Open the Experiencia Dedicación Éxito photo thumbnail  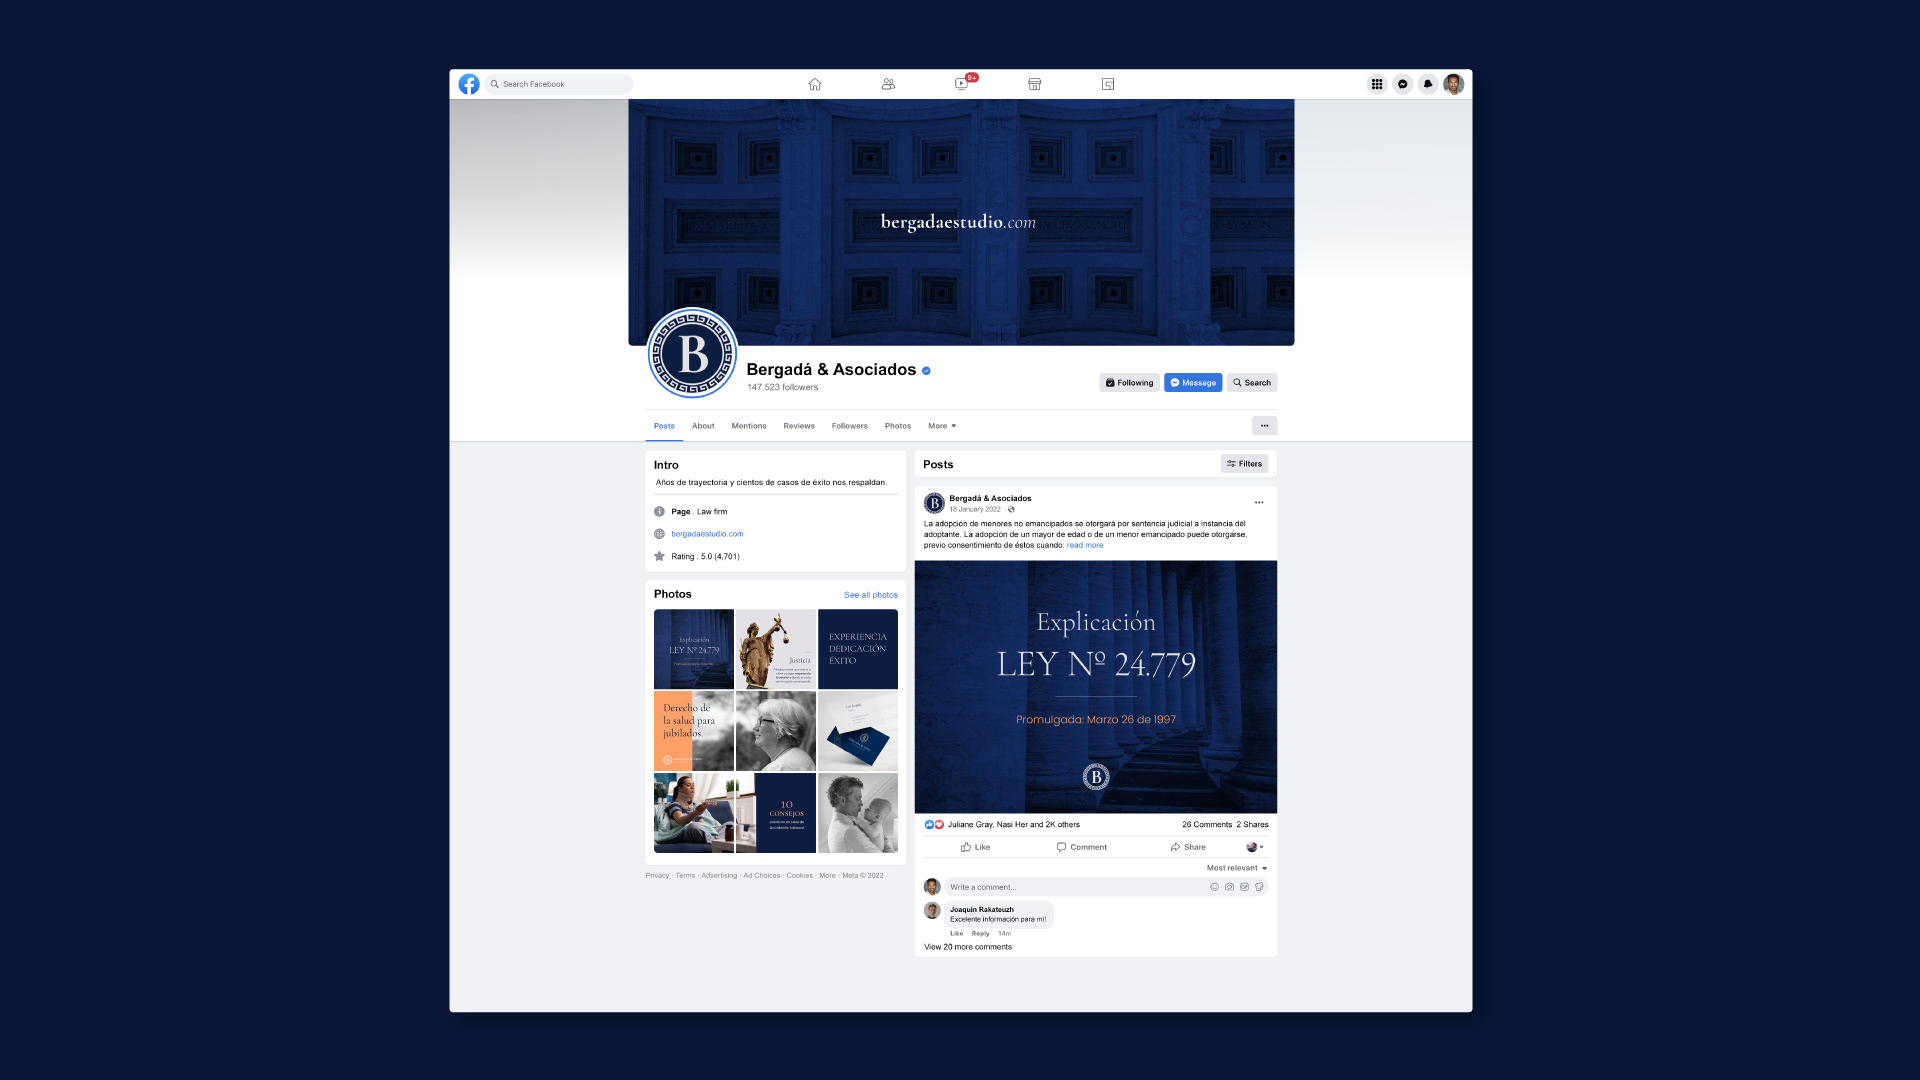[858, 649]
